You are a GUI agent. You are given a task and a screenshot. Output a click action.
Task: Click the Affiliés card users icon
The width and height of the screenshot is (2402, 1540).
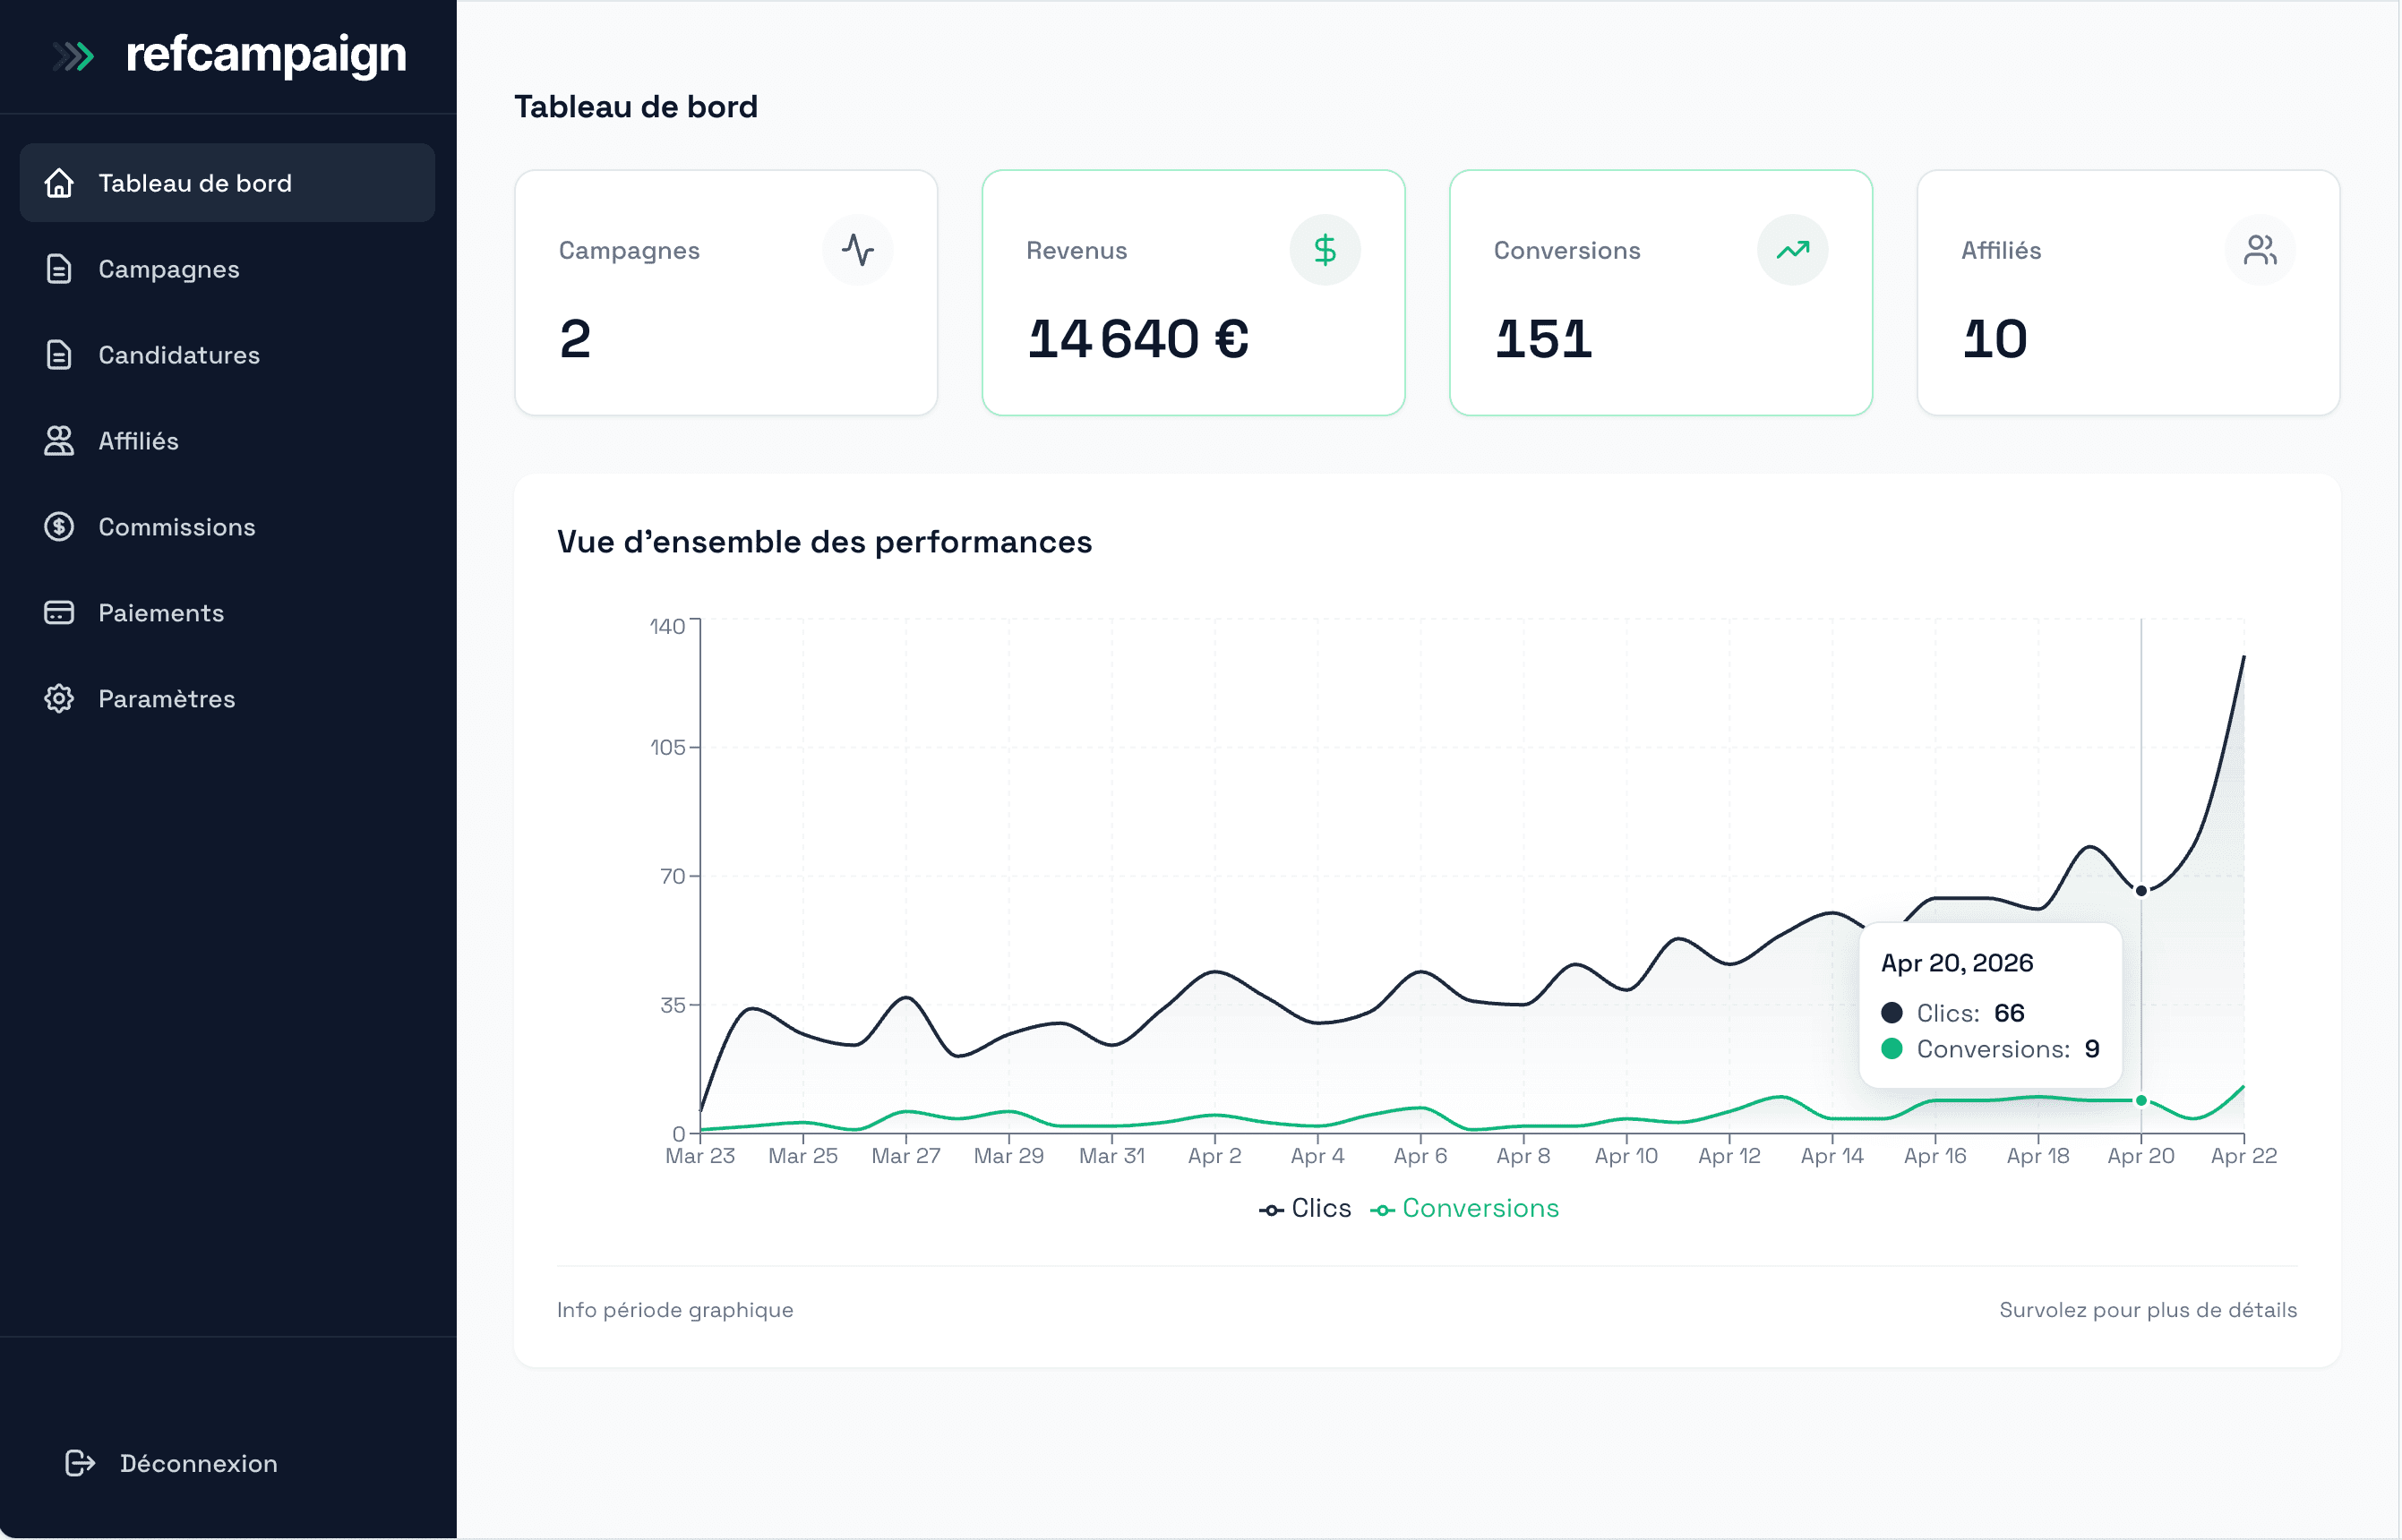[2259, 250]
